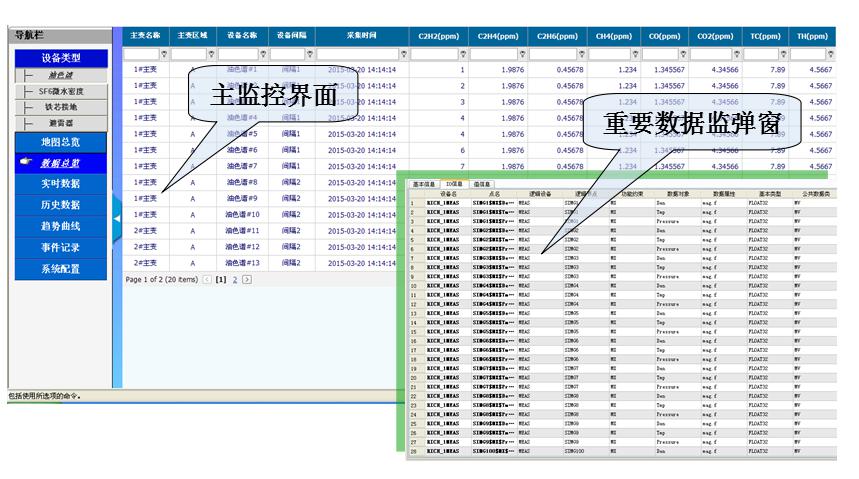This screenshot has height=479, width=859.
Task: Select the 油色谱#12 cell
Action: tap(242, 247)
